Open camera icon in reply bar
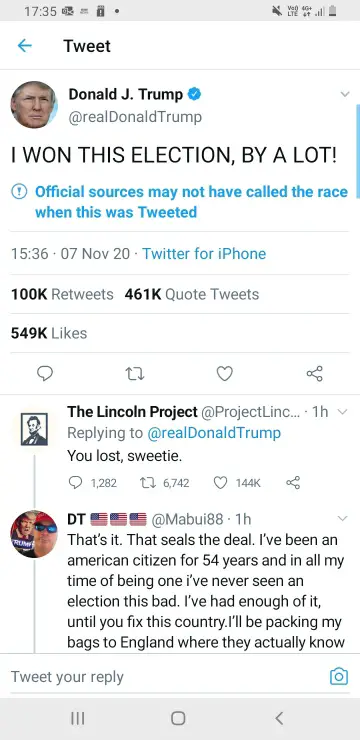This screenshot has height=740, width=360. pos(339,676)
